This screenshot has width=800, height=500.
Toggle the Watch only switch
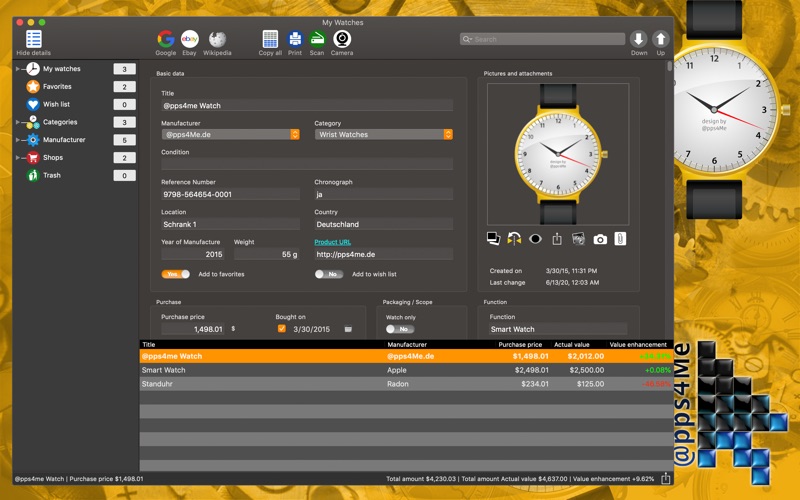tap(400, 329)
